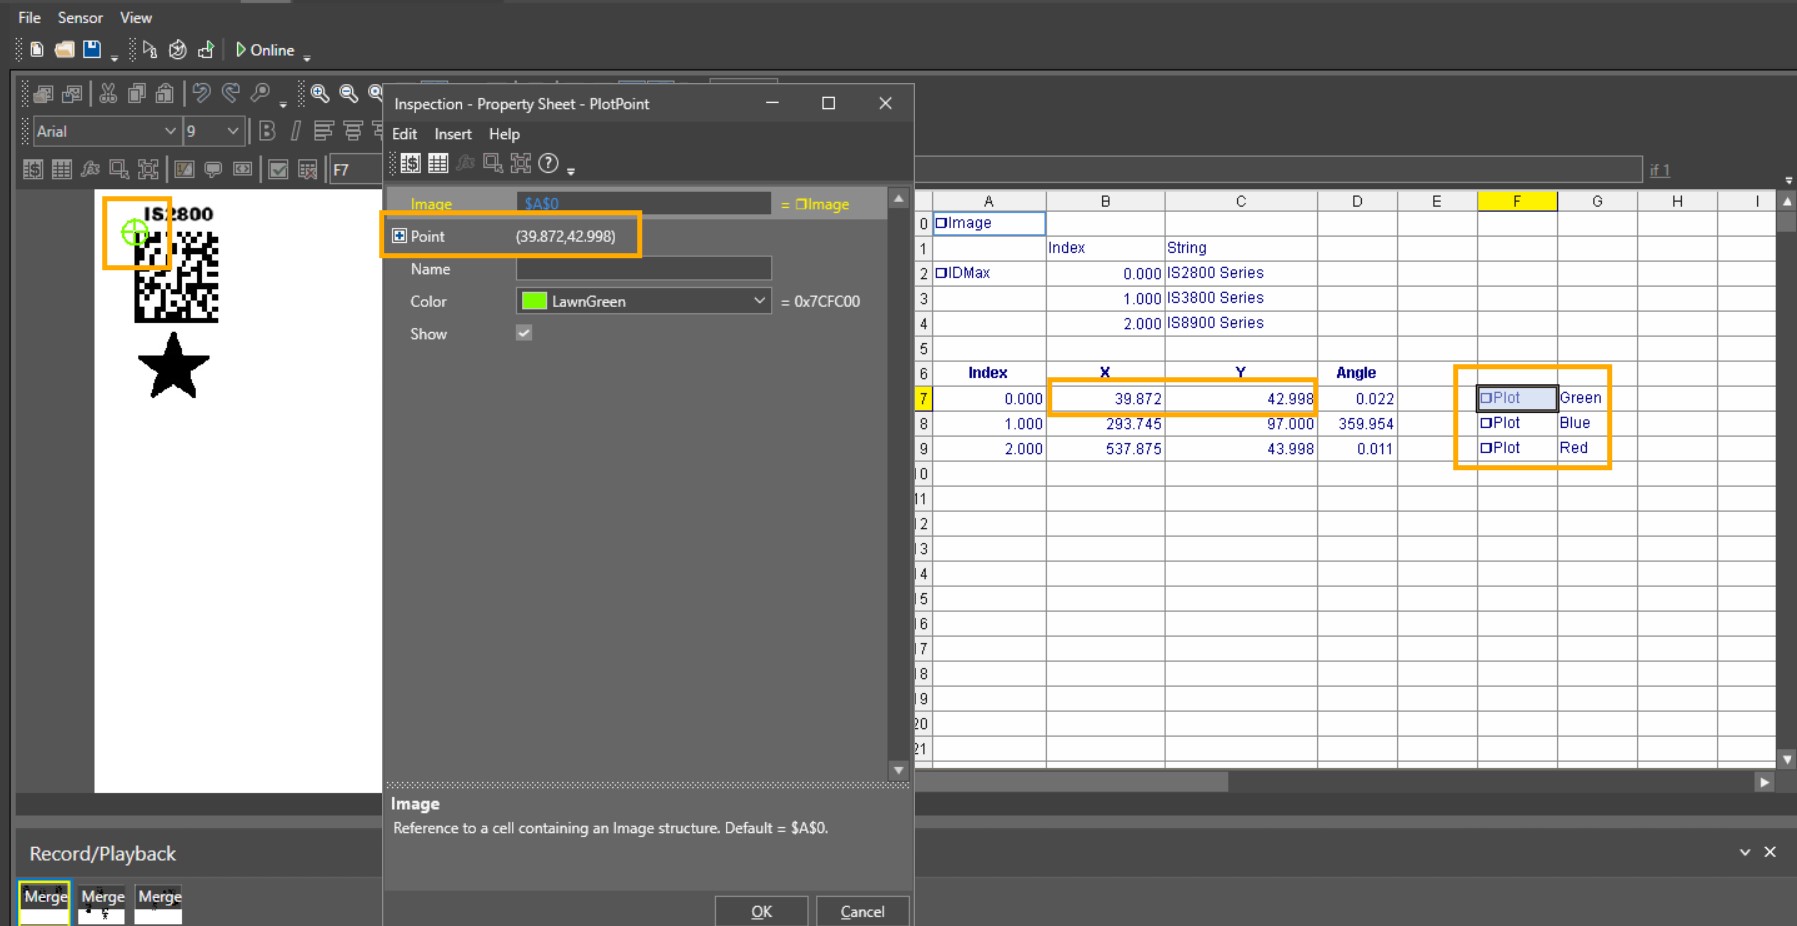Open the Insert menu of the property sheet
The width and height of the screenshot is (1797, 926).
[452, 134]
